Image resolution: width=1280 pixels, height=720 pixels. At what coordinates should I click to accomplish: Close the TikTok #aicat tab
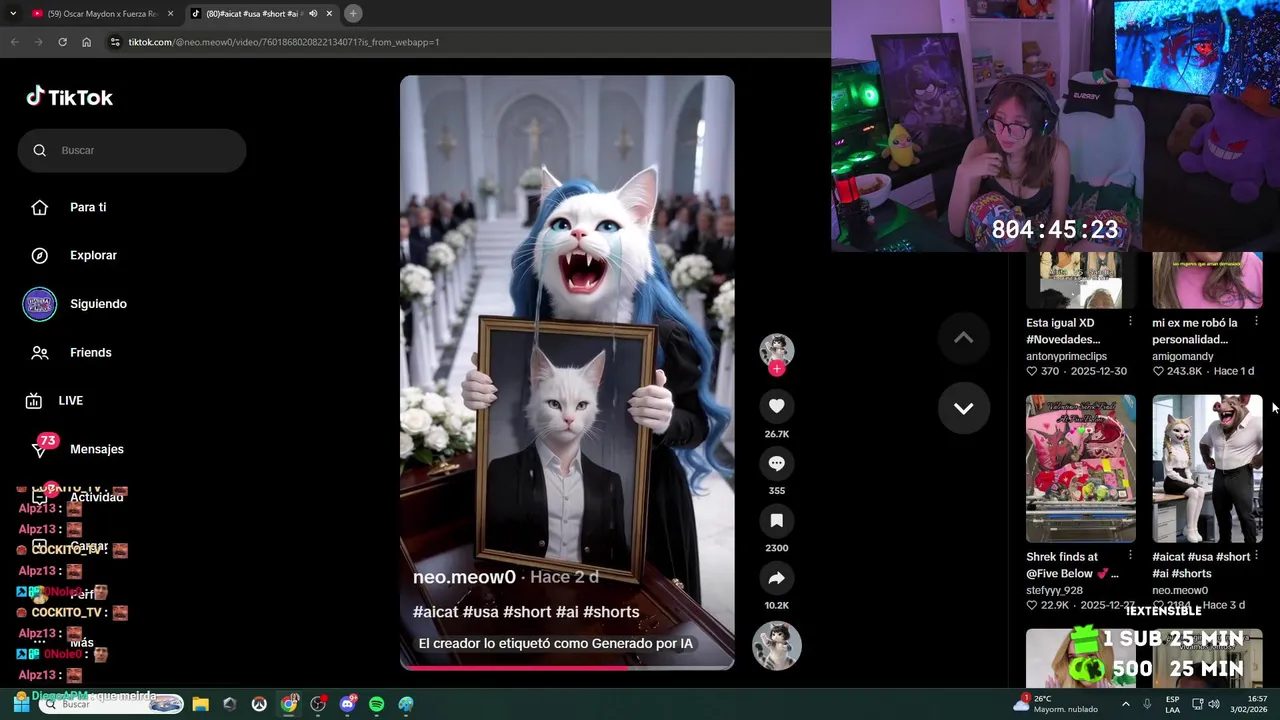click(329, 13)
